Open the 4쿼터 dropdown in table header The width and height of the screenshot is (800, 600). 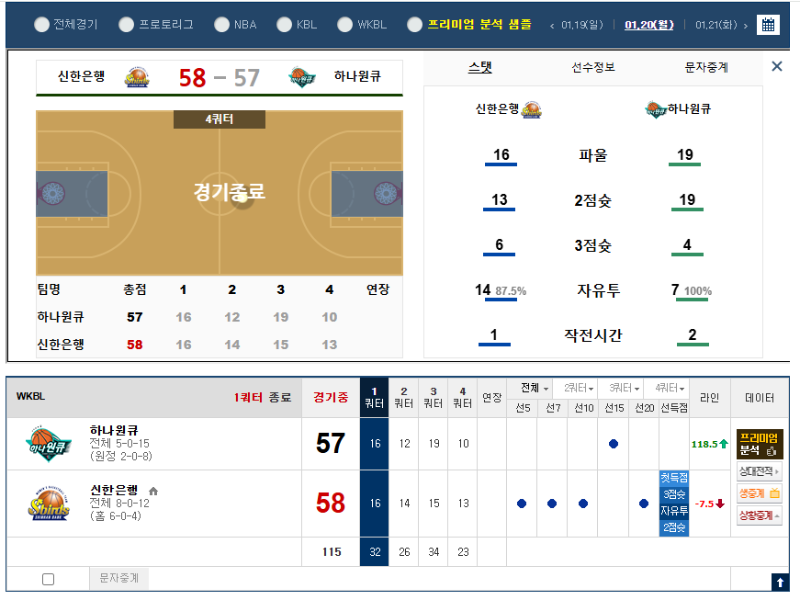pyautogui.click(x=669, y=389)
